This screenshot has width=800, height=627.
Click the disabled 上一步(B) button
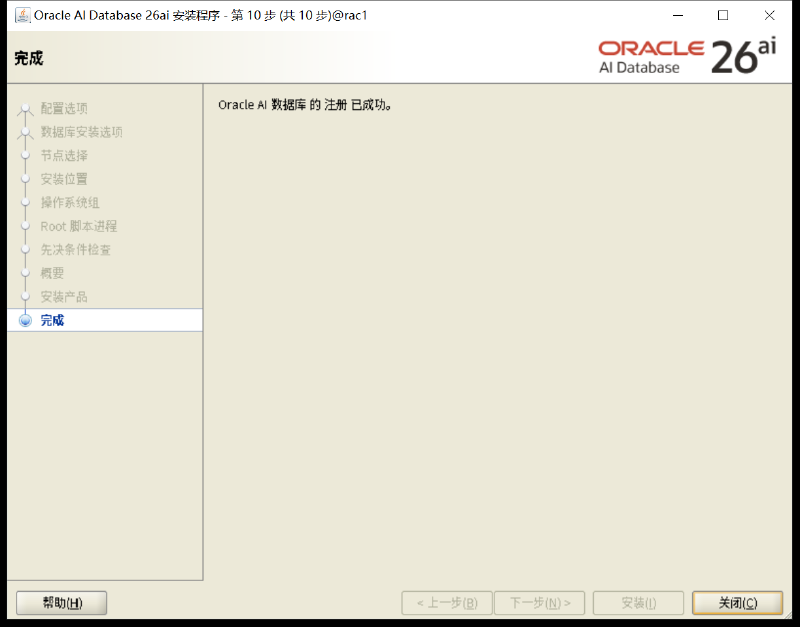(447, 603)
